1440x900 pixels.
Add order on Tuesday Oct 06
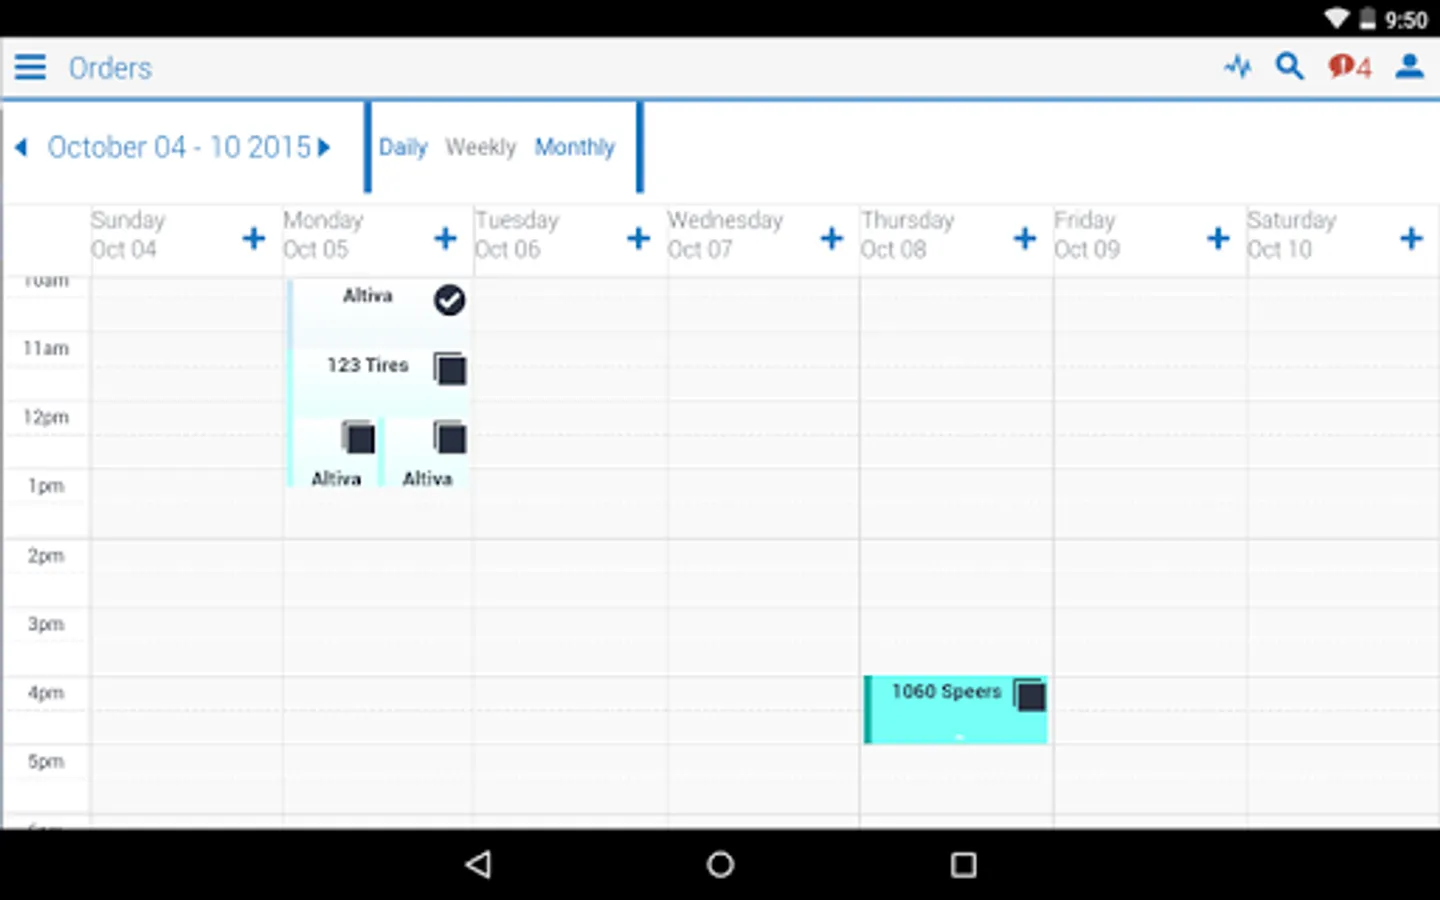pyautogui.click(x=638, y=238)
